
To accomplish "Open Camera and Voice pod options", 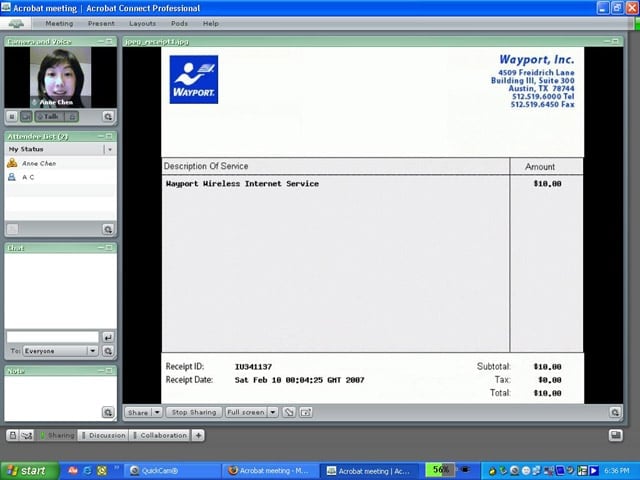I will [108, 117].
